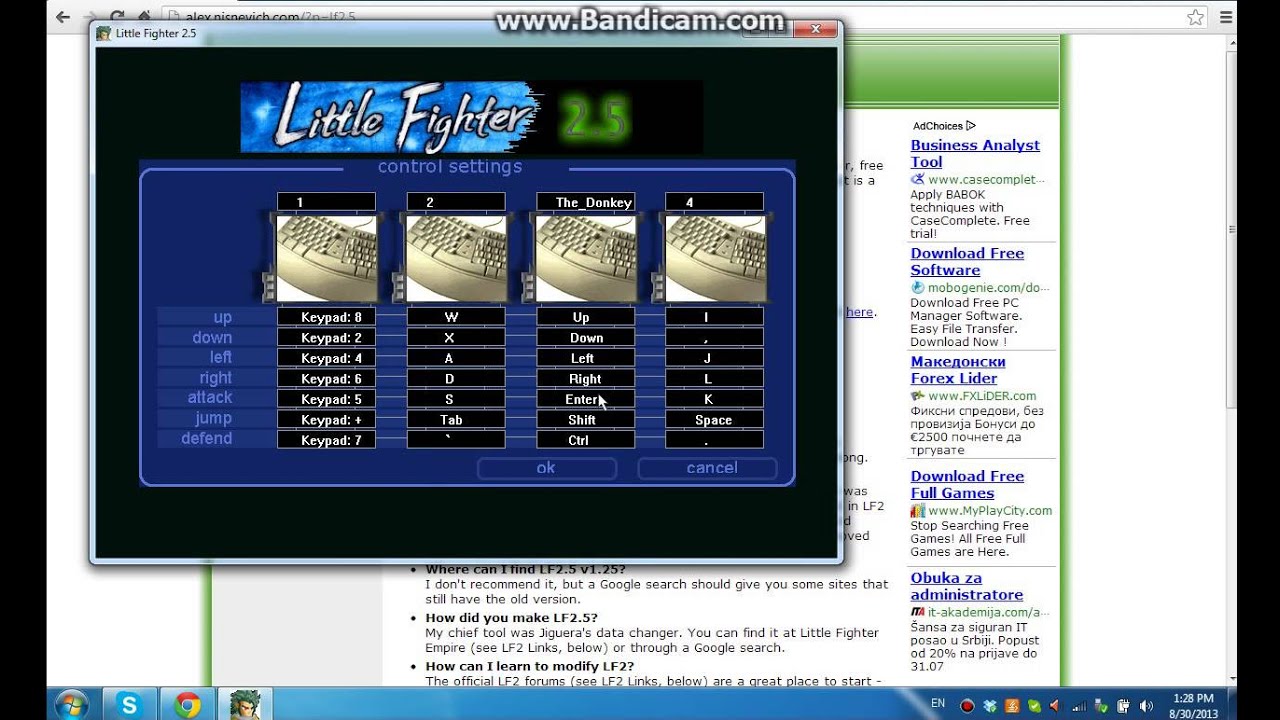This screenshot has width=1280, height=720.
Task: Change player 4 jump key 'Space'
Action: [715, 420]
